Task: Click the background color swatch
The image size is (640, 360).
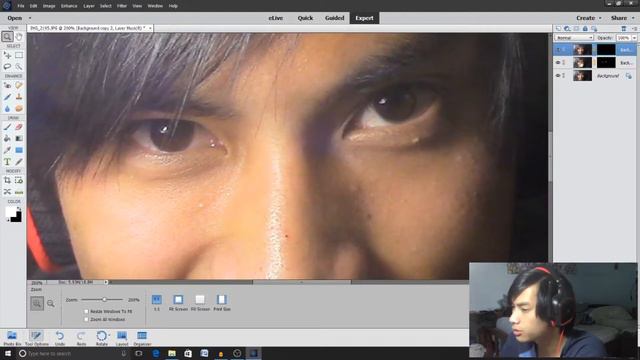Action: point(17,218)
